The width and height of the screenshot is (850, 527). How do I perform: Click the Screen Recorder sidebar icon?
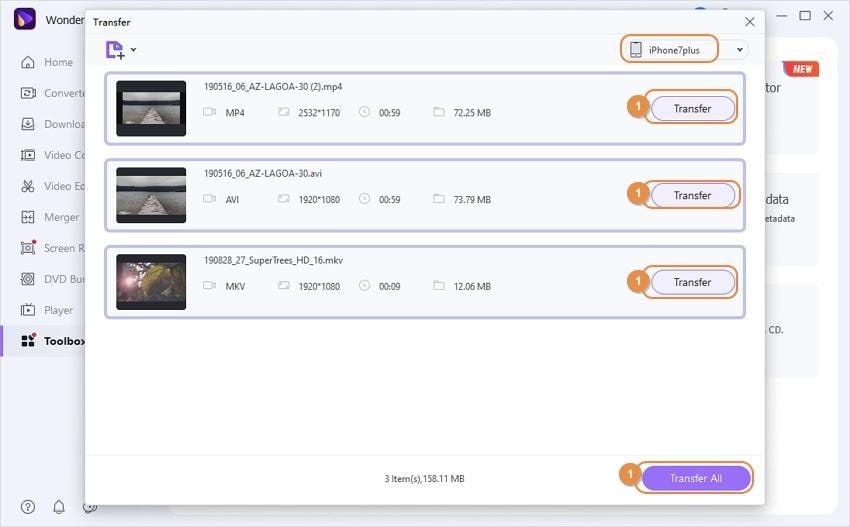[x=28, y=248]
